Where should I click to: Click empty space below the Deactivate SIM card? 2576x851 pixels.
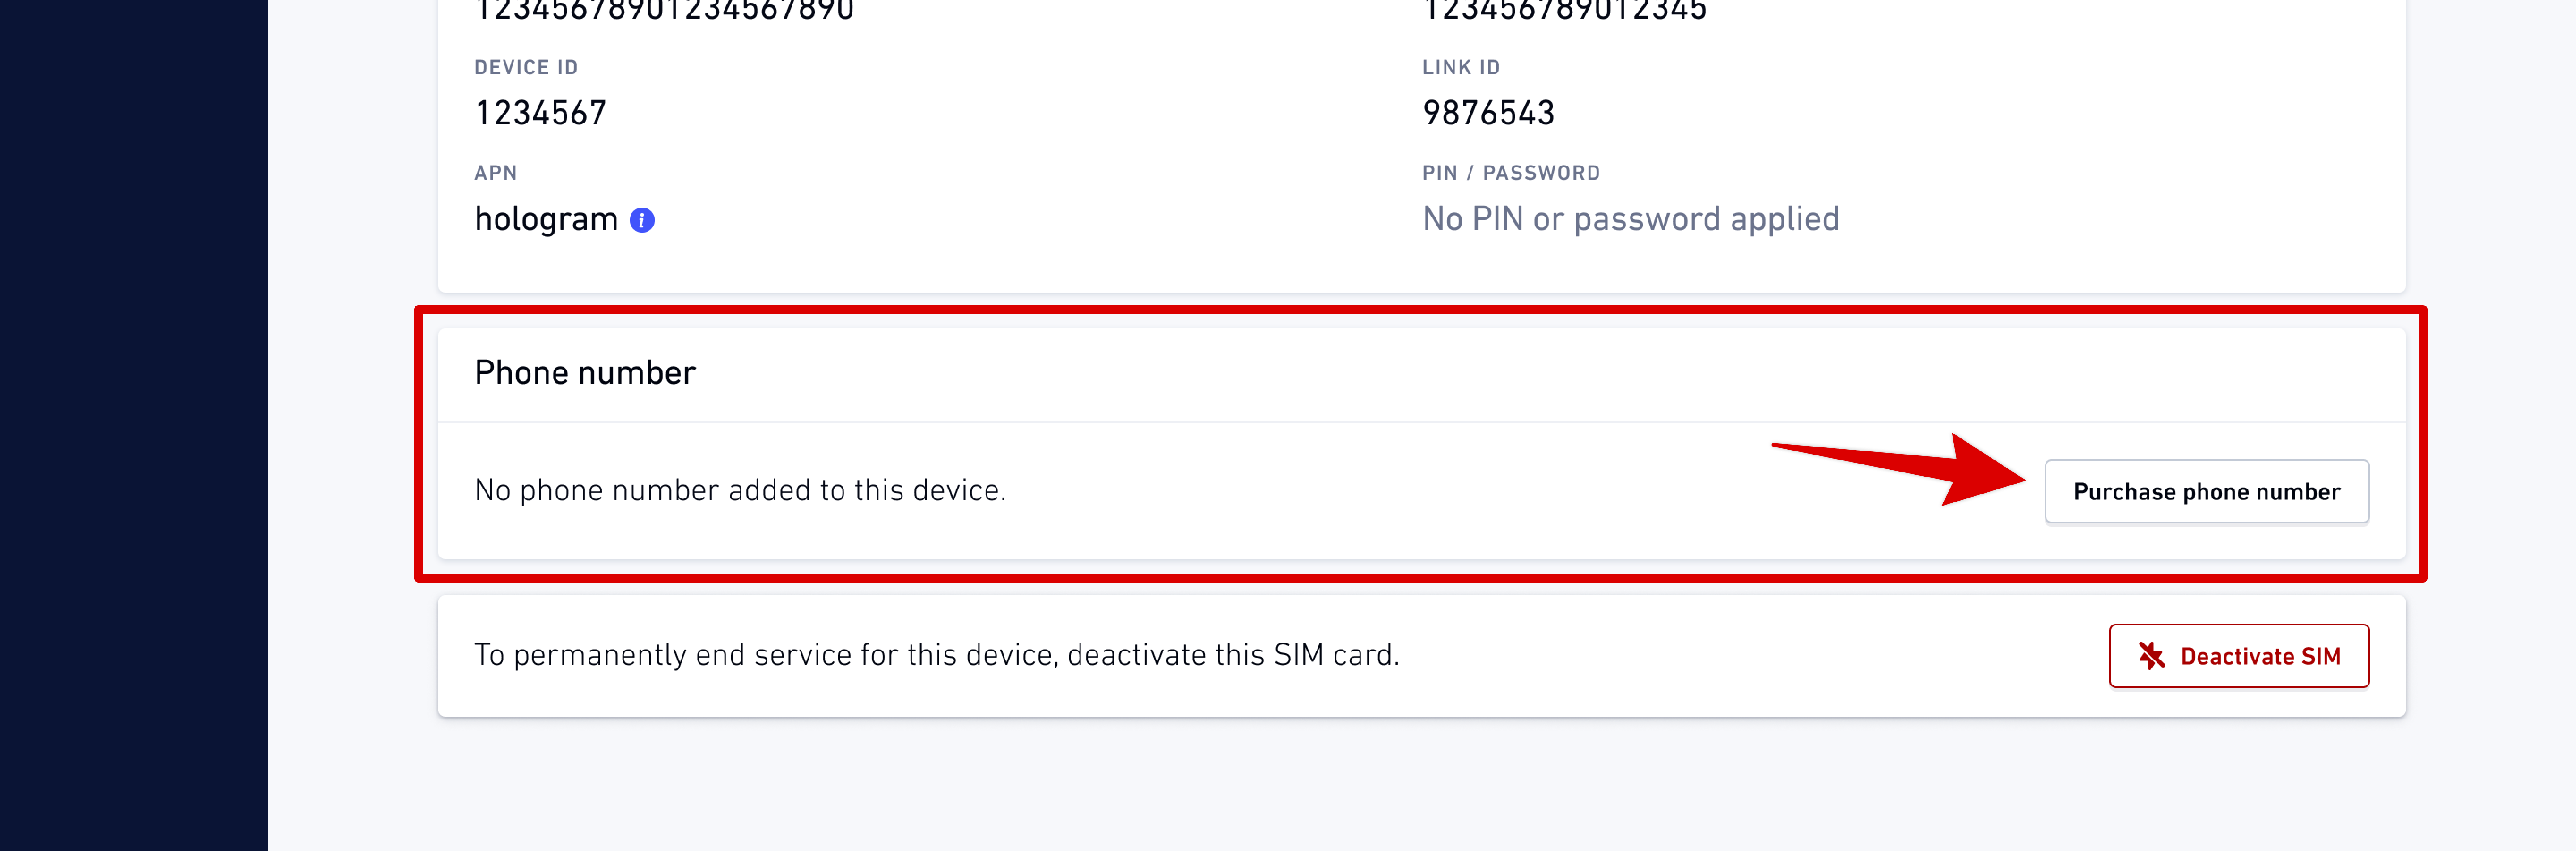(1420, 785)
